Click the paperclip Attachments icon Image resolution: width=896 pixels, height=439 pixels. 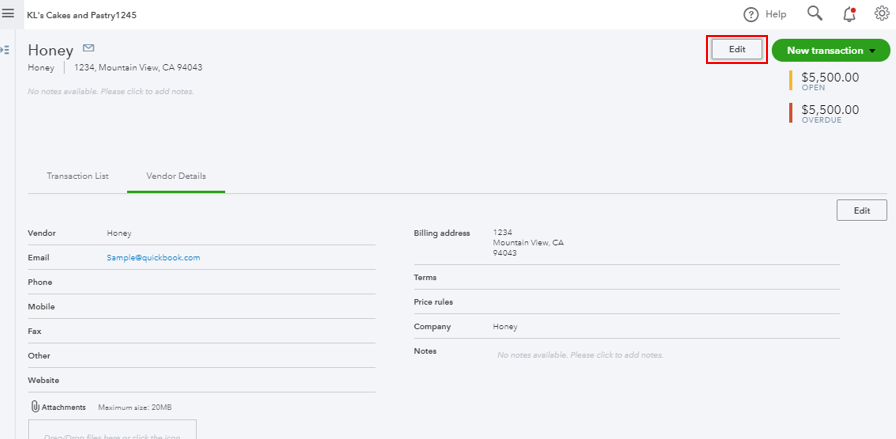click(x=35, y=407)
